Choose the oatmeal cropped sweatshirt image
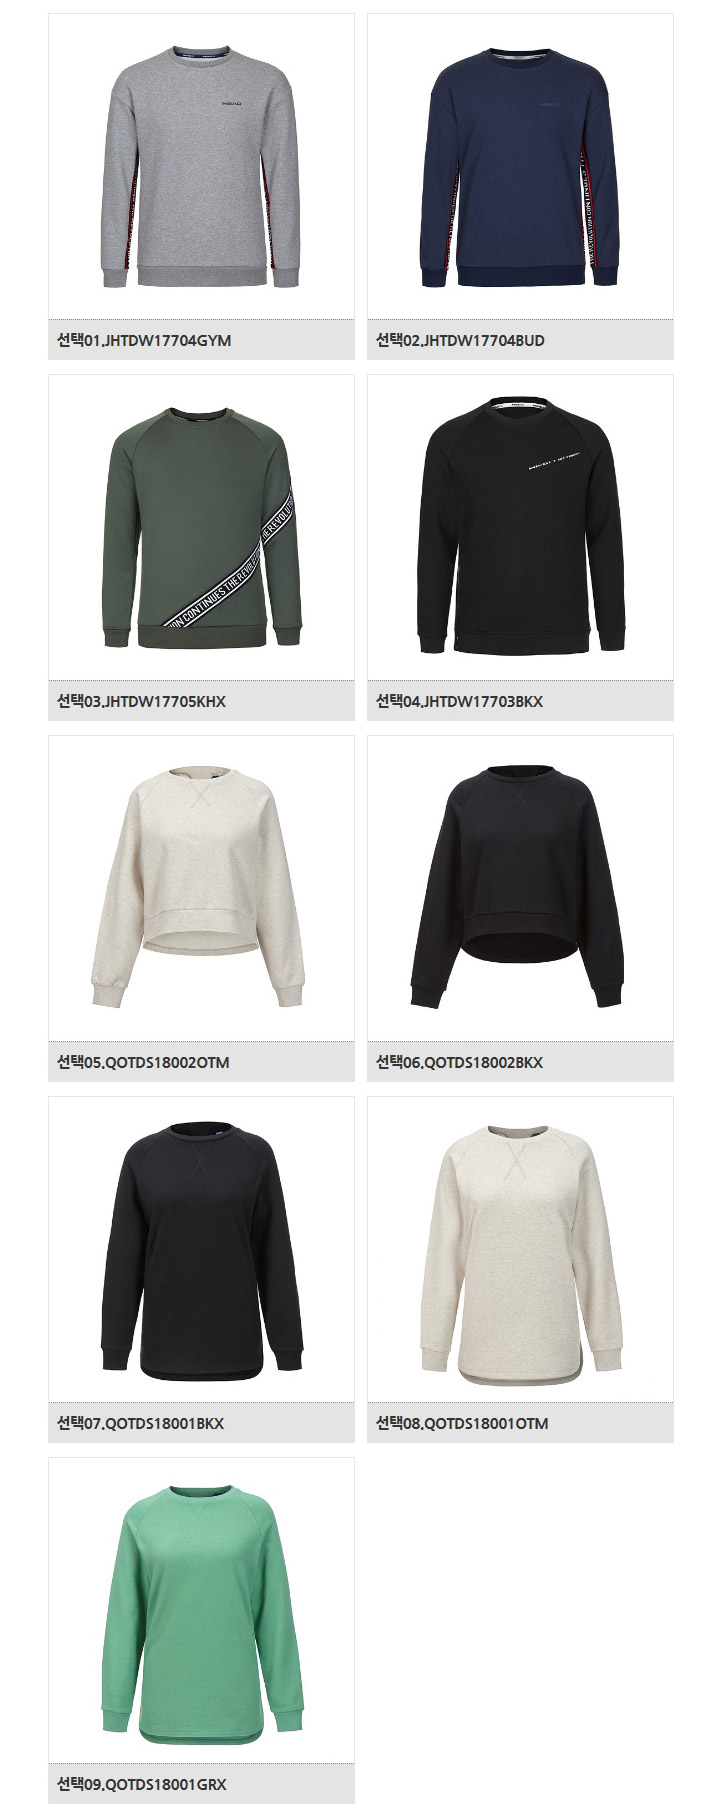720x1815 pixels. (x=201, y=888)
